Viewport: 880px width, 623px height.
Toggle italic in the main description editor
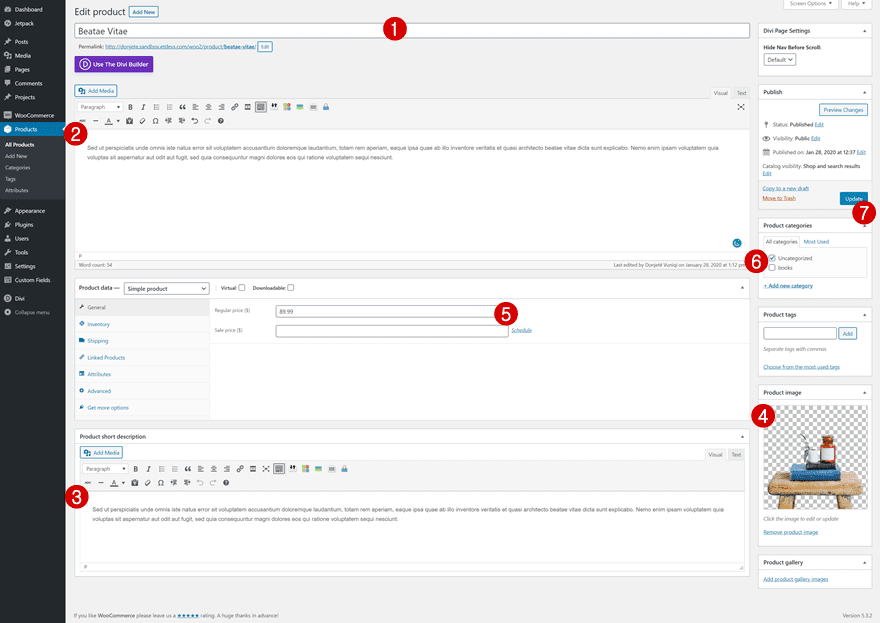pos(143,107)
